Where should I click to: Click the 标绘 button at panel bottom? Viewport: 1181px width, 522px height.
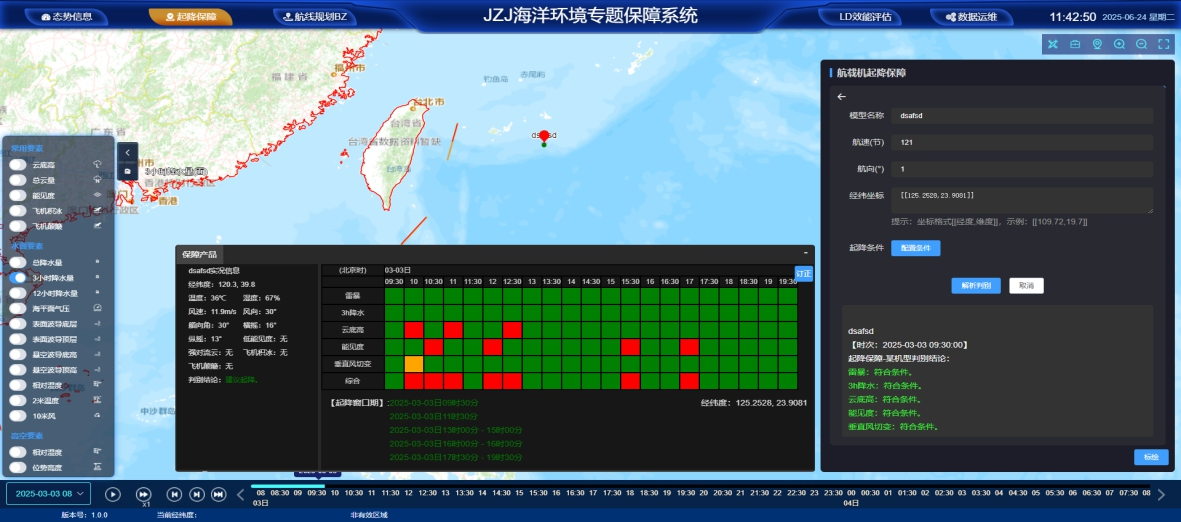(x=1151, y=456)
